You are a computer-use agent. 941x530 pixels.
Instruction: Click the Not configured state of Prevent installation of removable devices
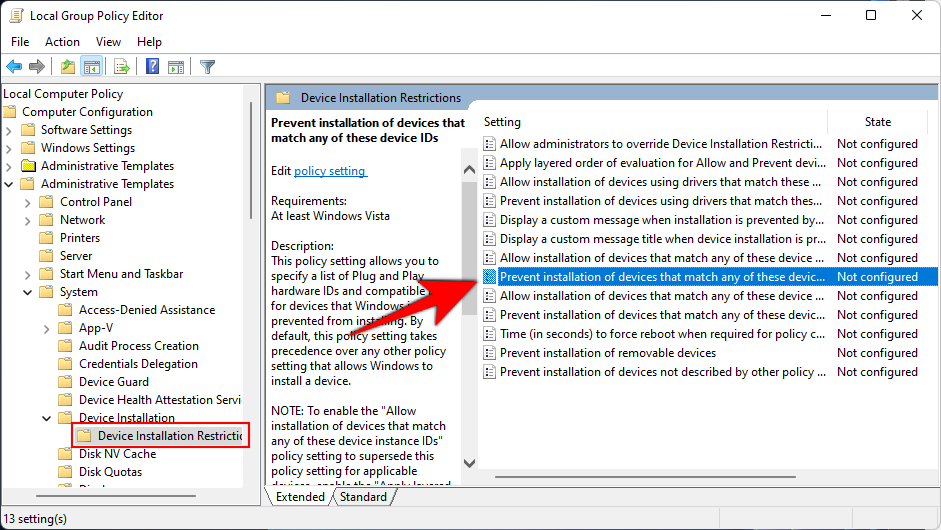[877, 353]
